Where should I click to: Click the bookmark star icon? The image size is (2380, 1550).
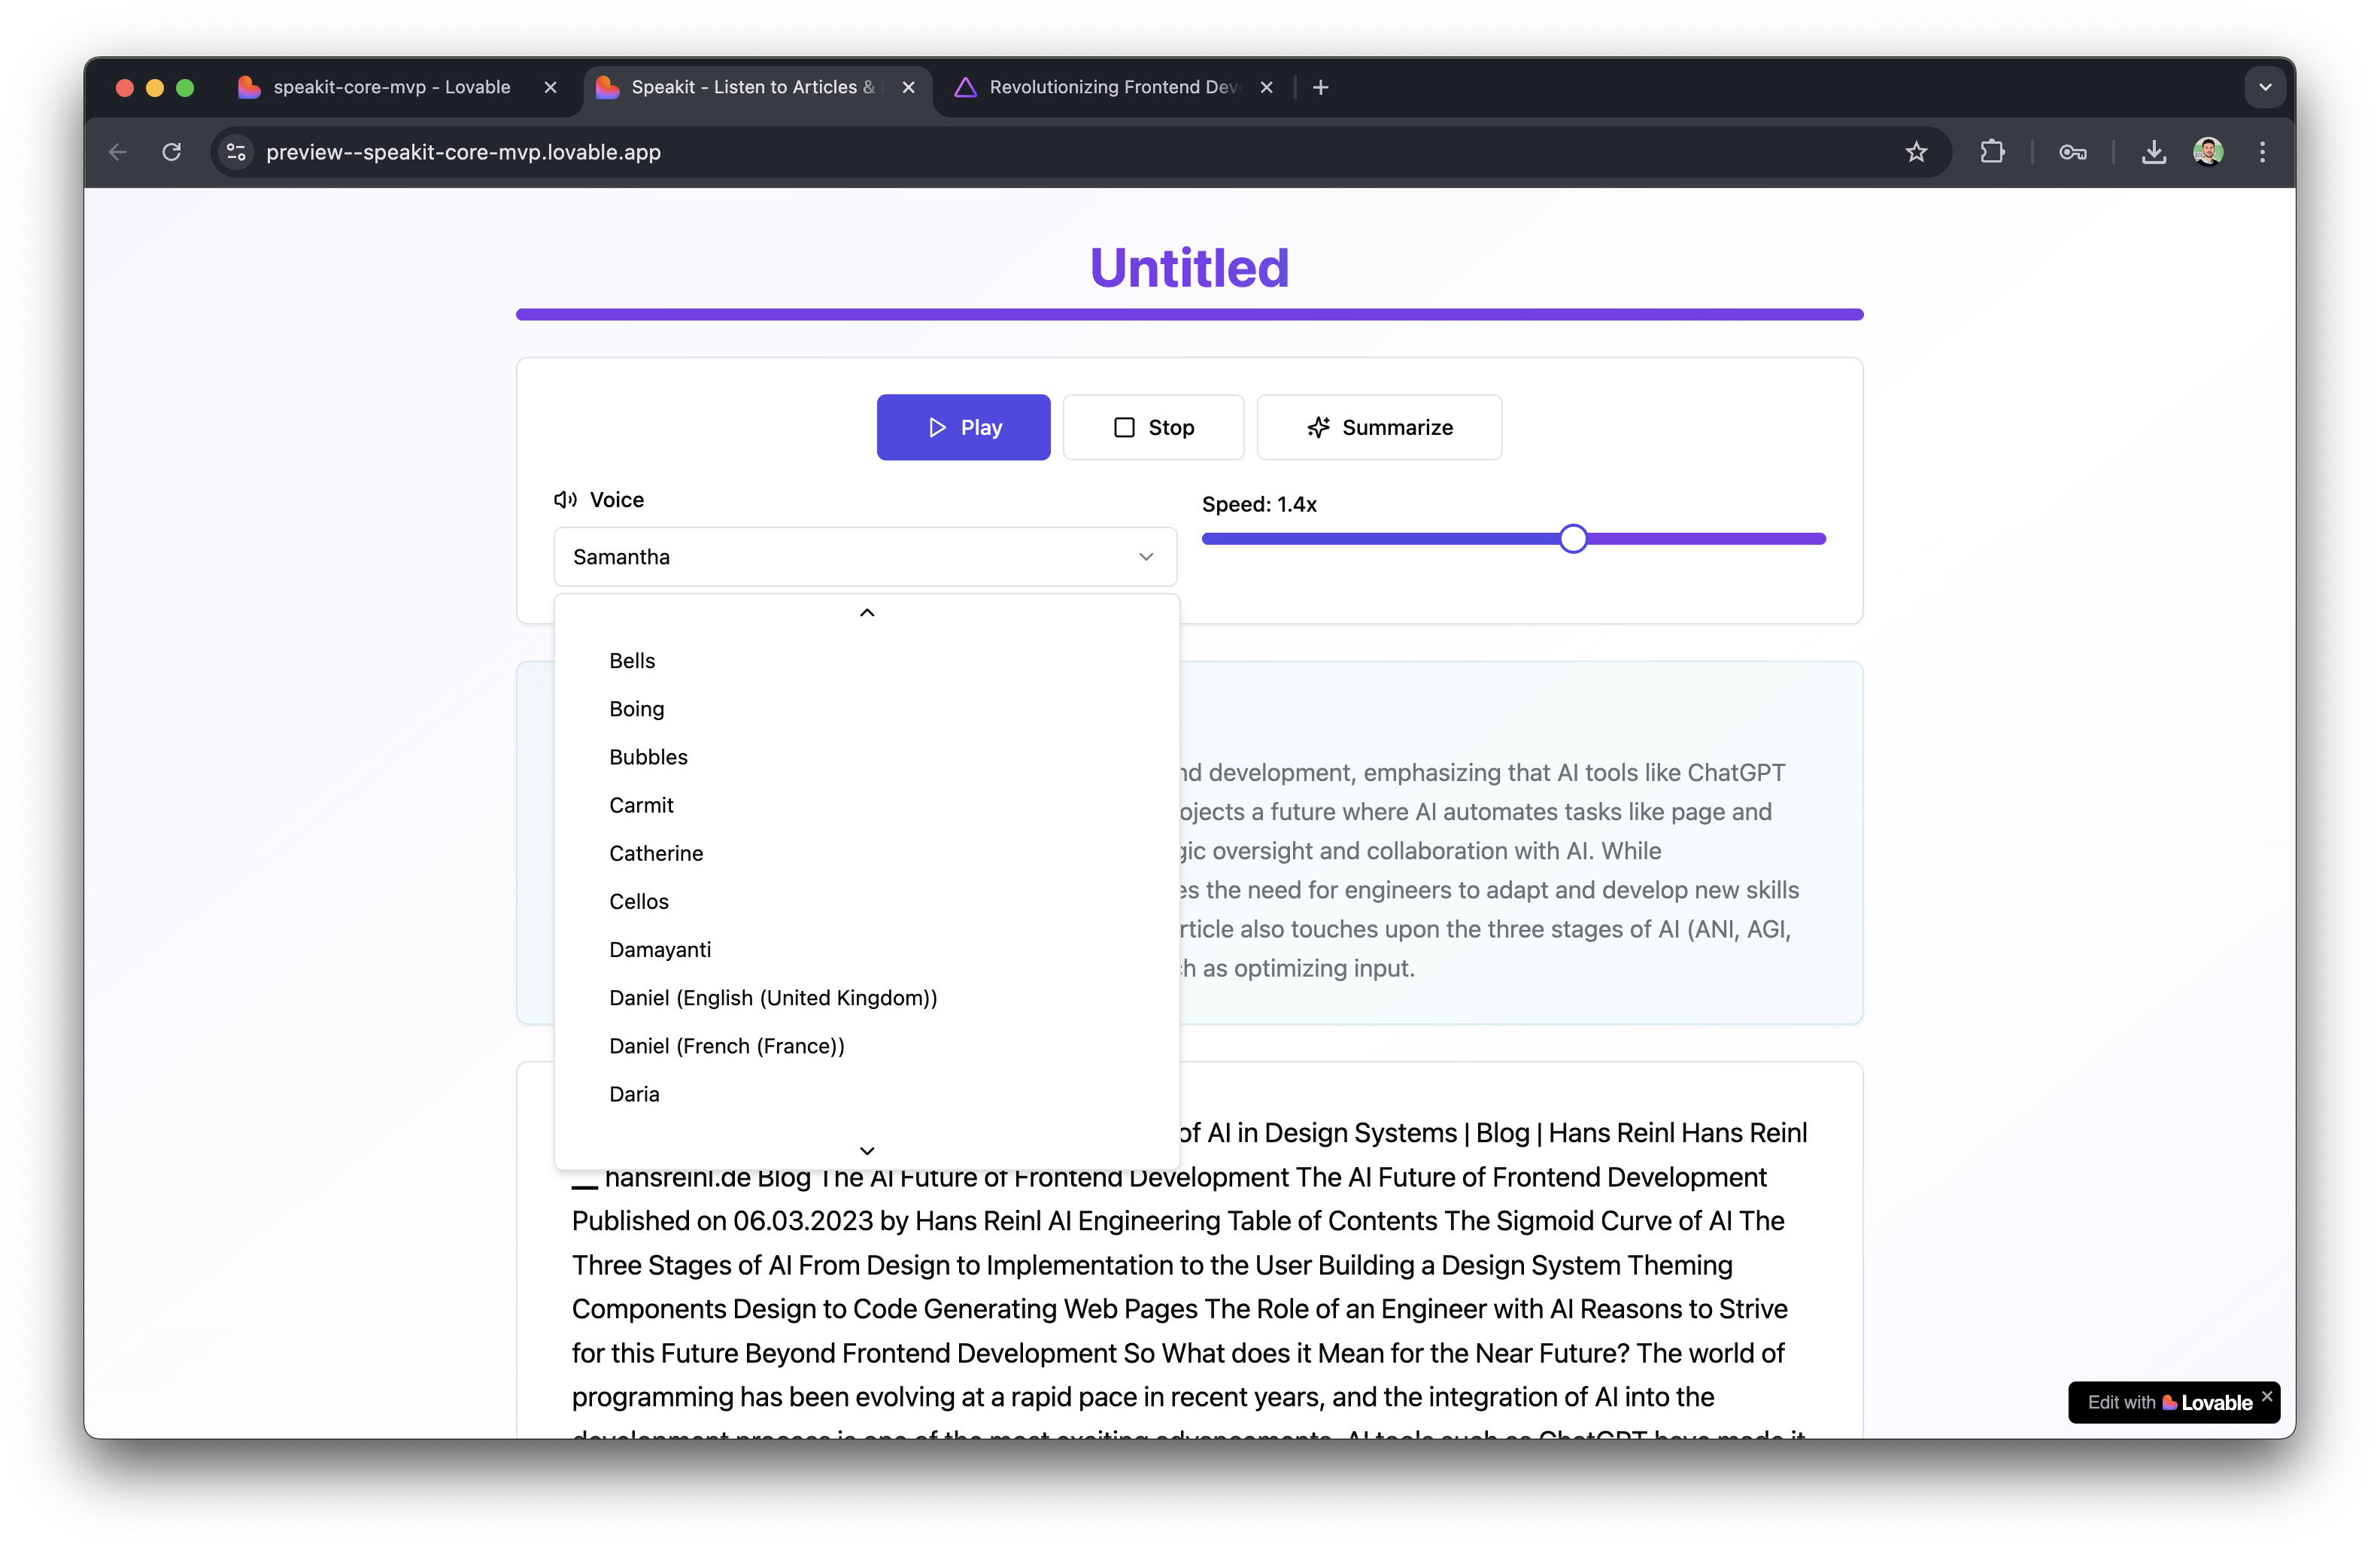click(x=1915, y=152)
